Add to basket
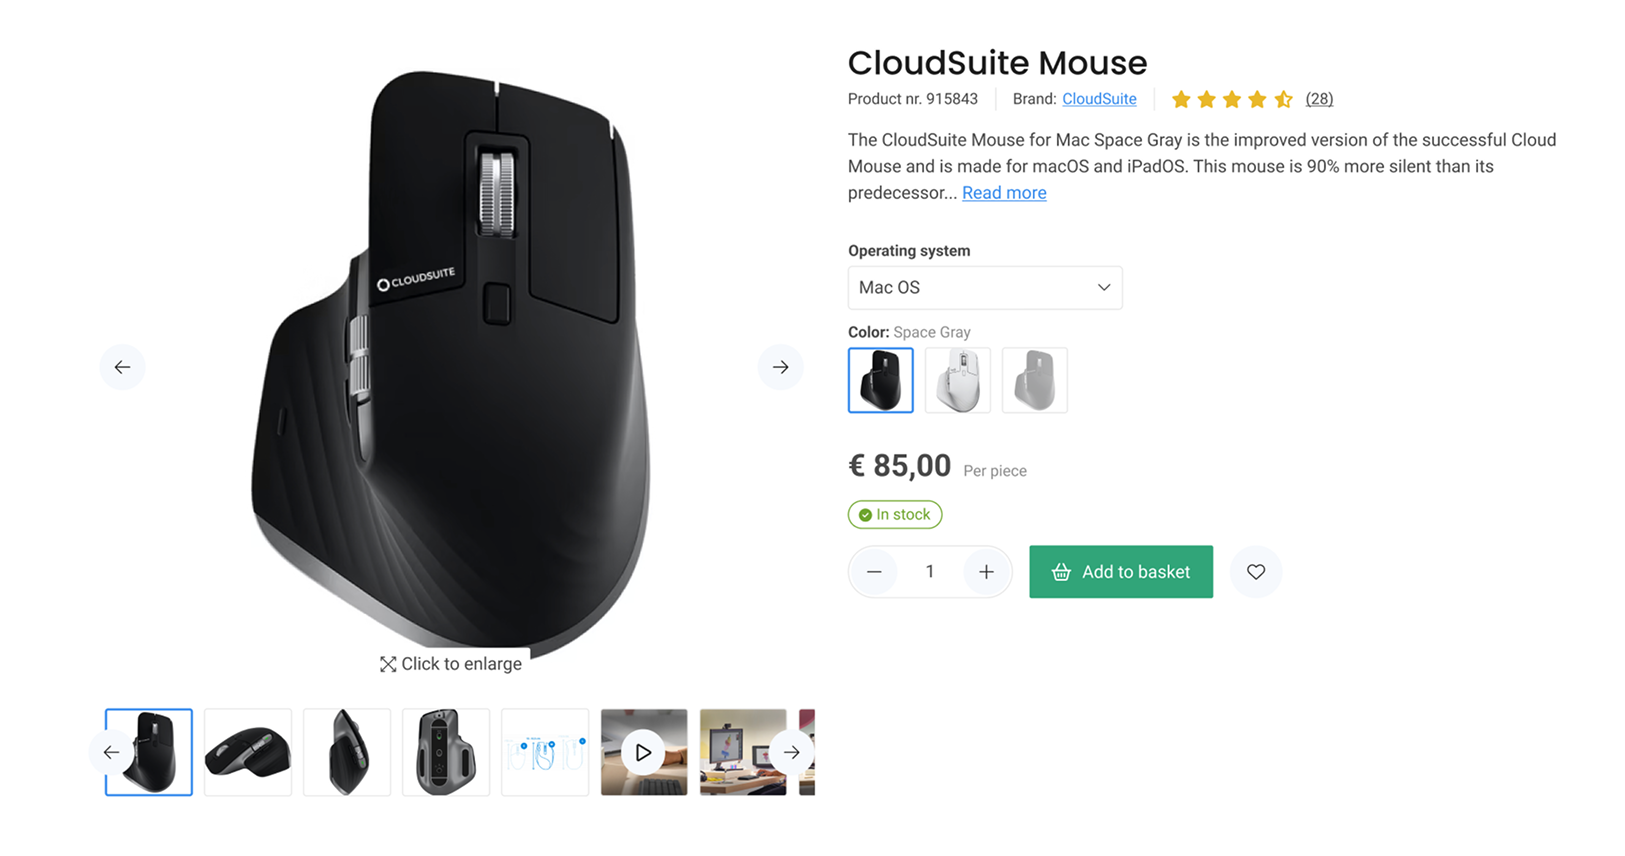The height and width of the screenshot is (856, 1625). (1121, 572)
